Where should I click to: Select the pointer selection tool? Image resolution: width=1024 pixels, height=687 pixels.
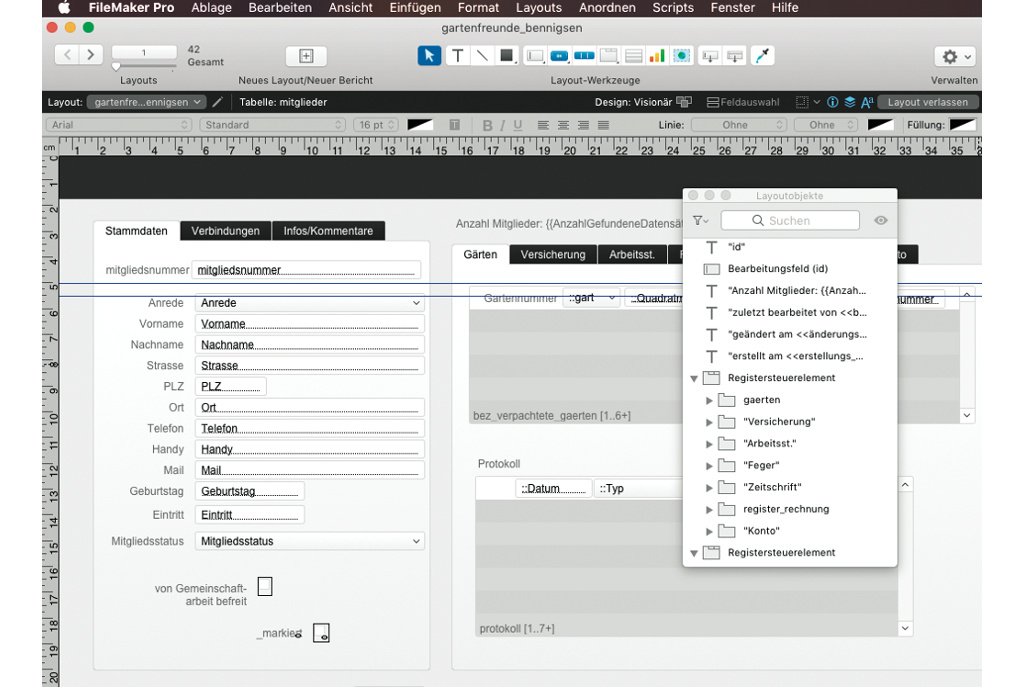pos(429,56)
